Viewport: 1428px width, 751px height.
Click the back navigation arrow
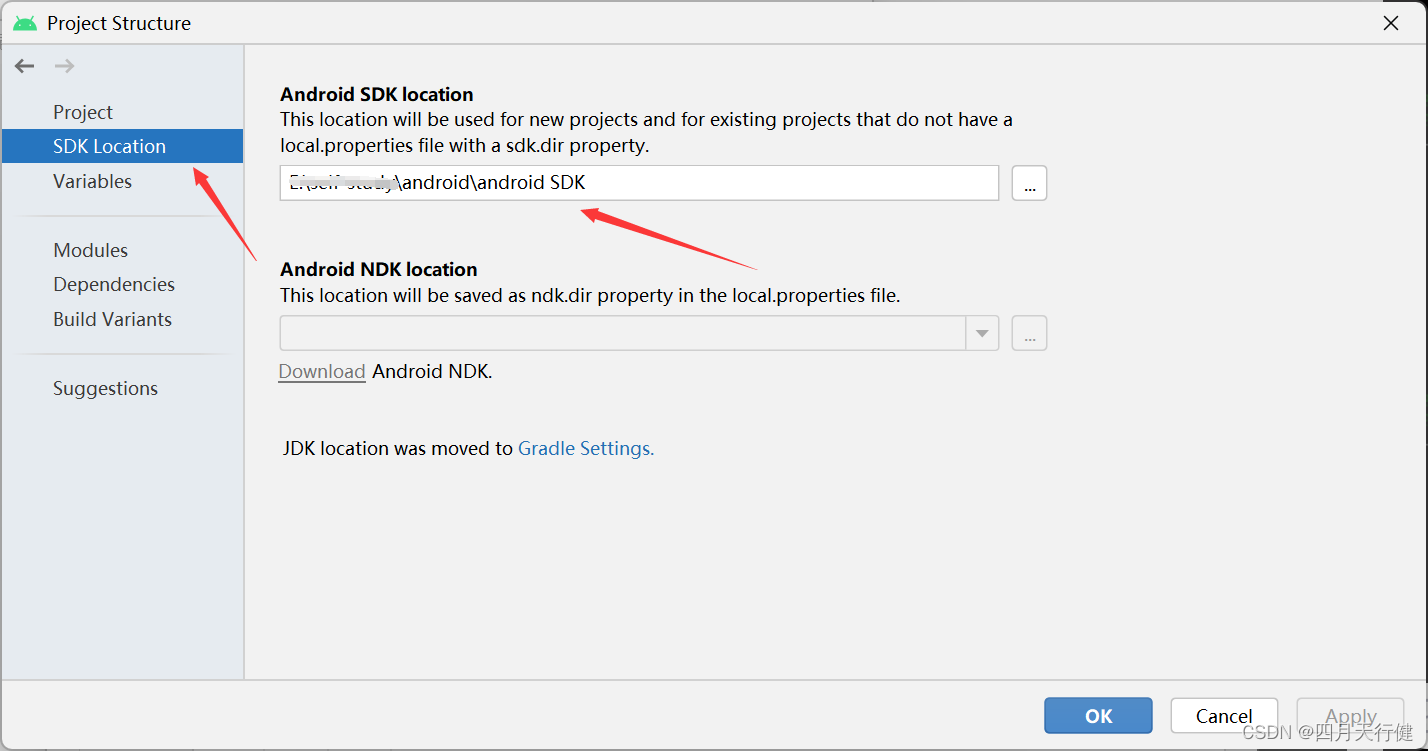(24, 66)
